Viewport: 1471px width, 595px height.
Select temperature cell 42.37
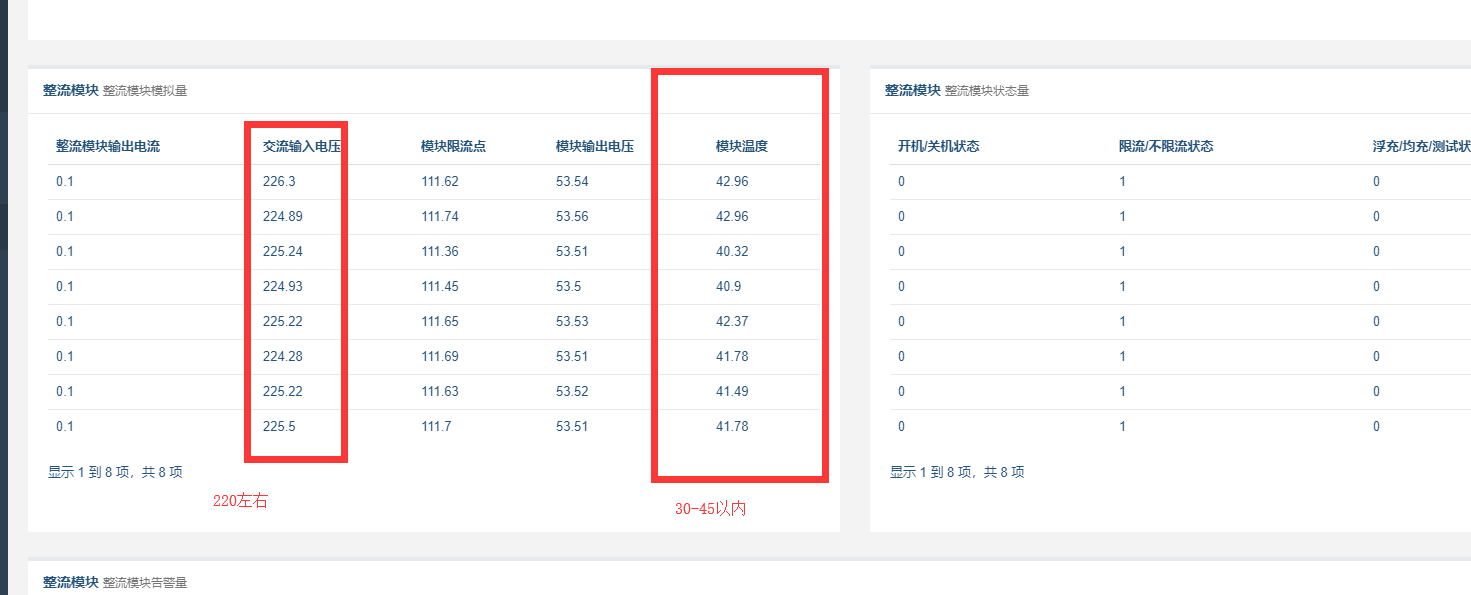[x=732, y=321]
